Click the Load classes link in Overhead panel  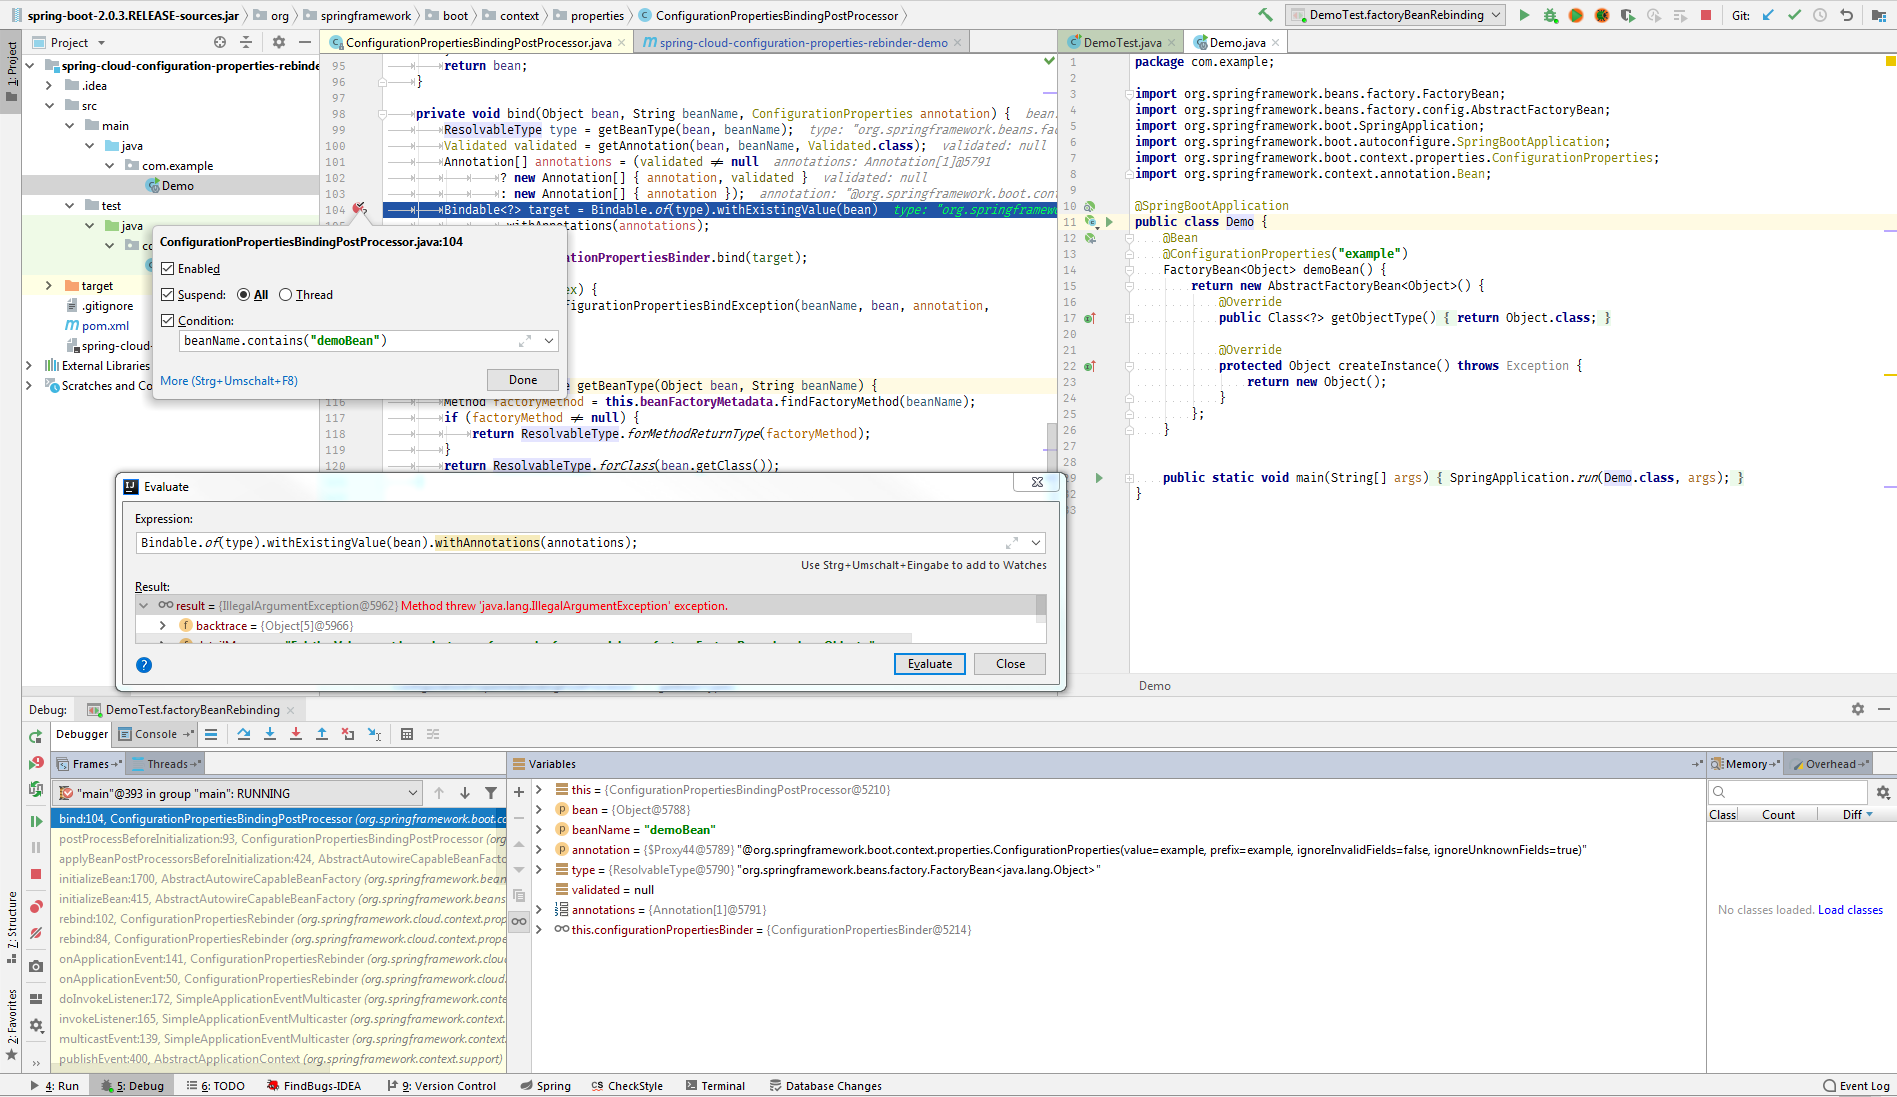click(1850, 910)
